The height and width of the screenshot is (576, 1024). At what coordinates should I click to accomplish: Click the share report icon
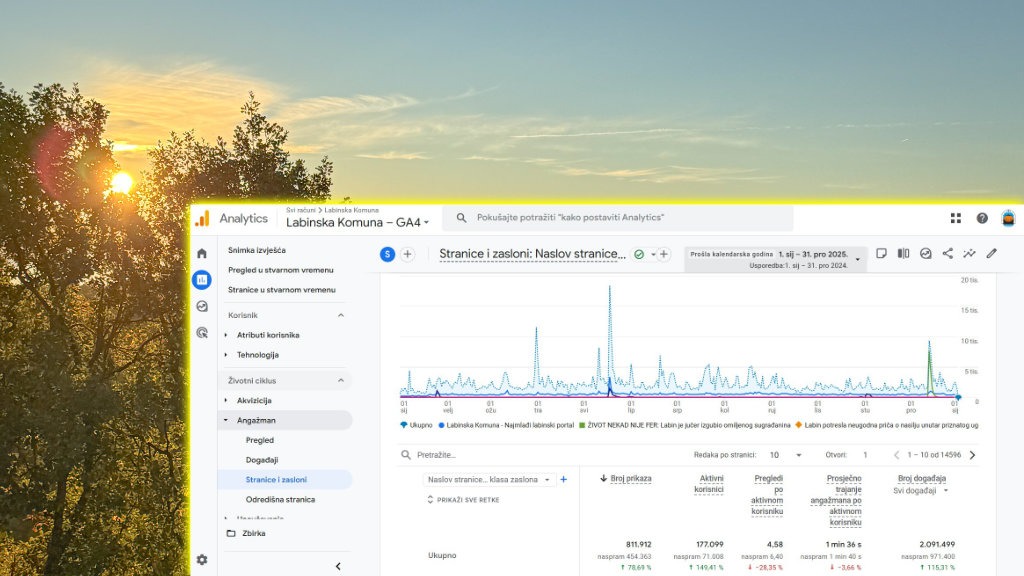947,254
